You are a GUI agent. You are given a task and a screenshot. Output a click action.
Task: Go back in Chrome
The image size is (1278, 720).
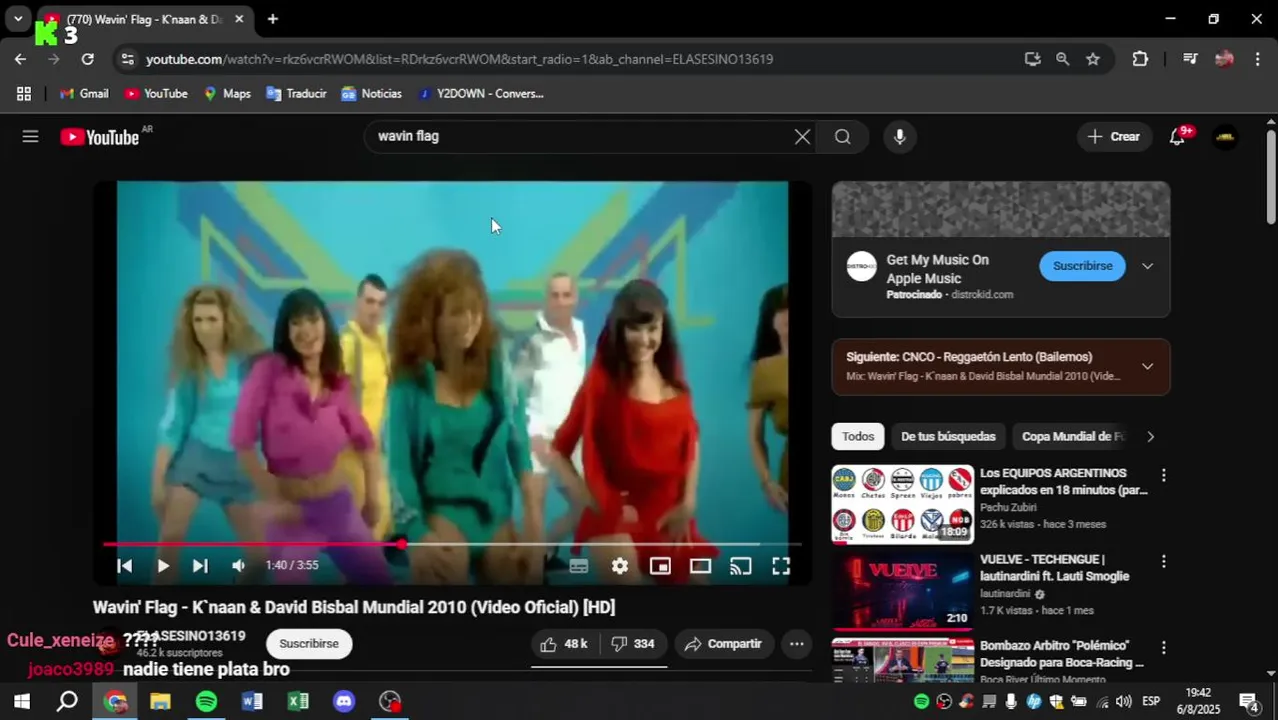pyautogui.click(x=20, y=59)
